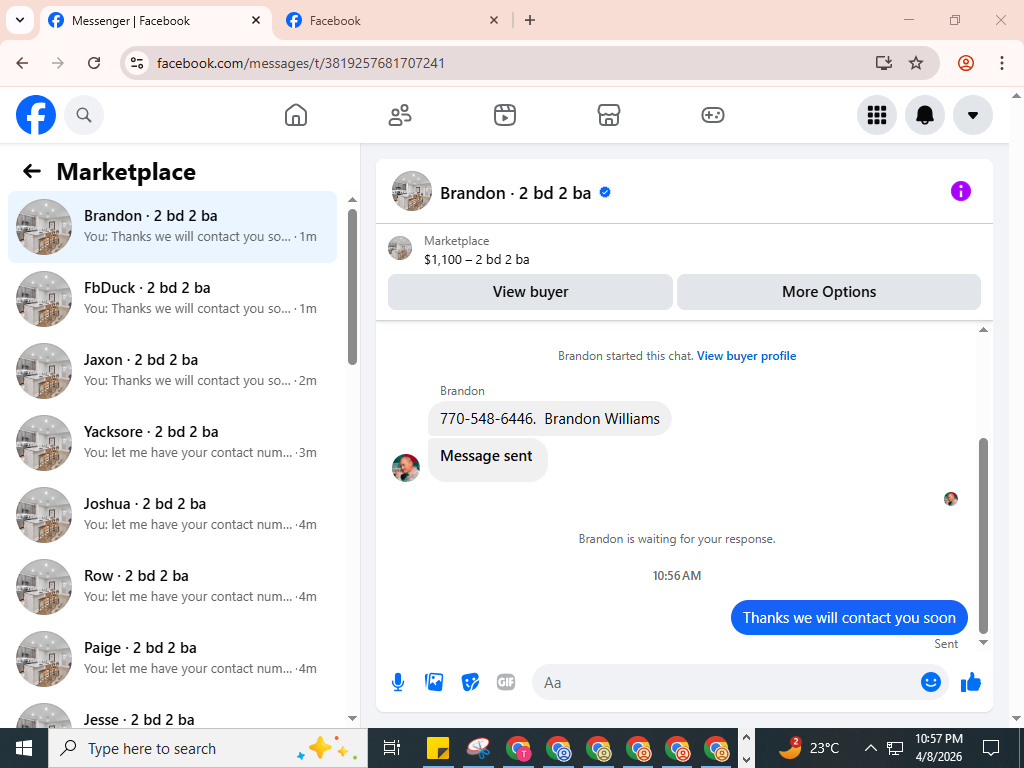Open the Snipping Tool on the taskbar
1024x768 pixels.
[479, 748]
